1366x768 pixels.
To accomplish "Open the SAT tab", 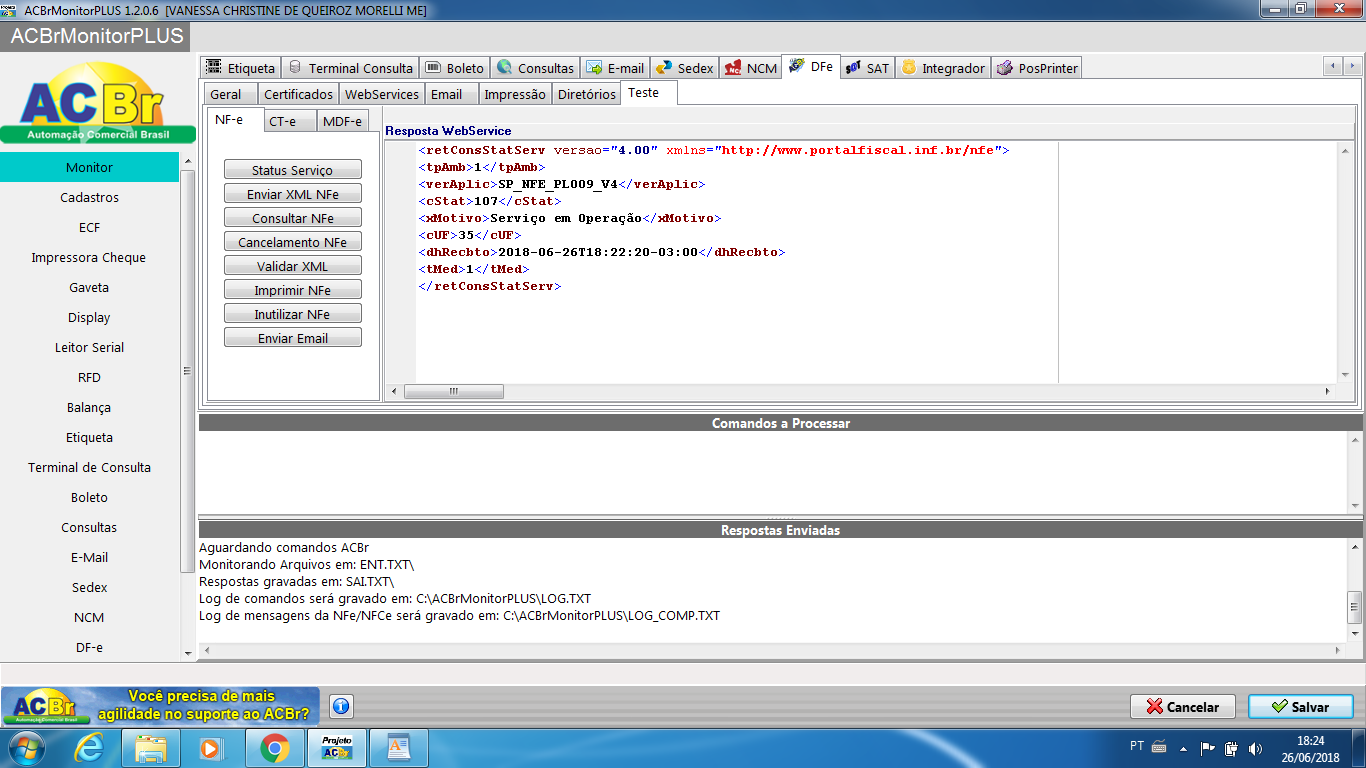I will (867, 68).
